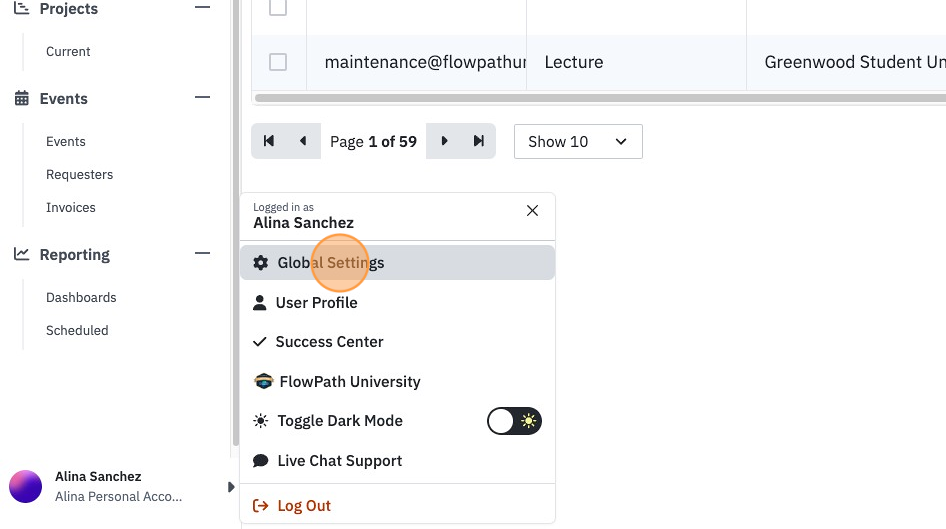The image size is (946, 529).
Task: Go to first page of results
Action: click(268, 141)
